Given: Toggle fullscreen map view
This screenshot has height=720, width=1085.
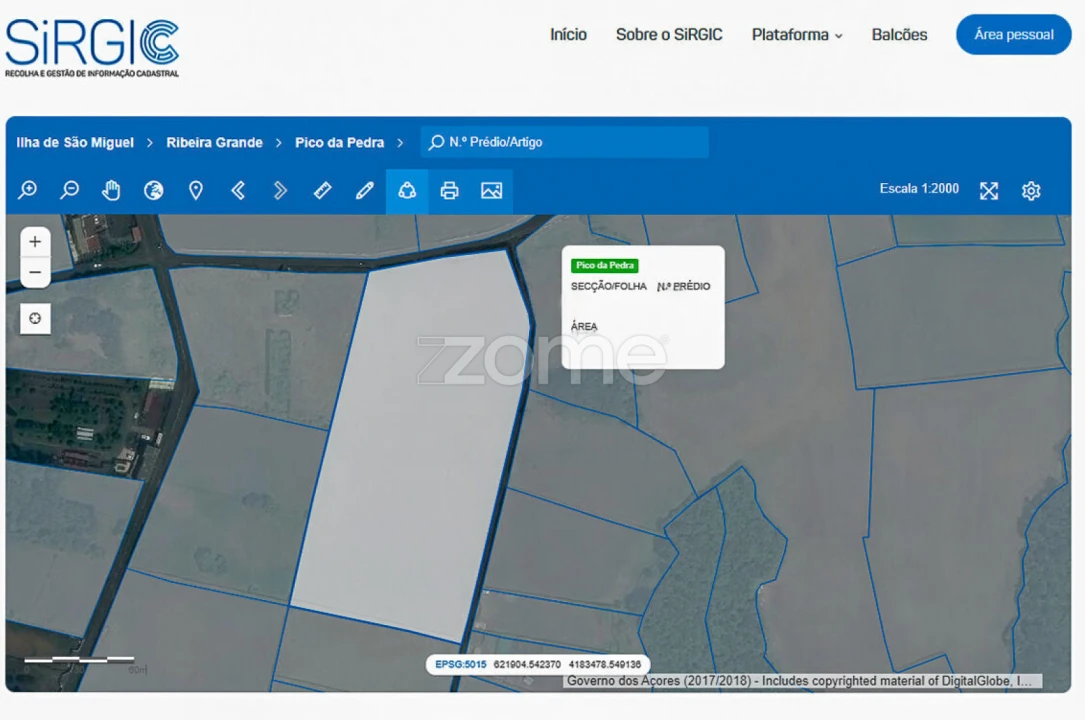Looking at the screenshot, I should coord(989,191).
